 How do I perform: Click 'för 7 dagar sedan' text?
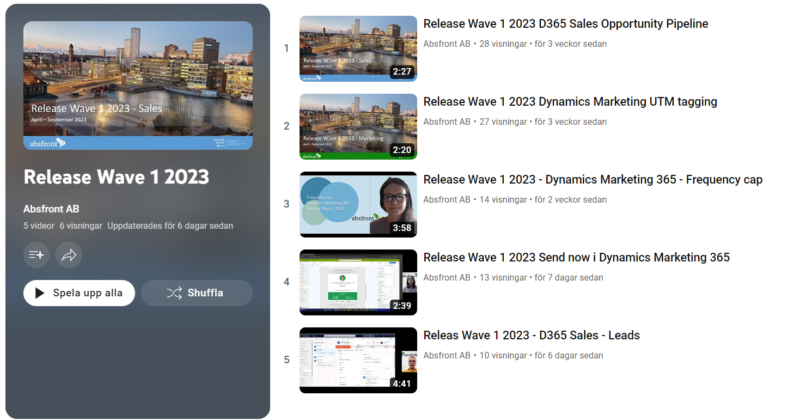click(569, 278)
